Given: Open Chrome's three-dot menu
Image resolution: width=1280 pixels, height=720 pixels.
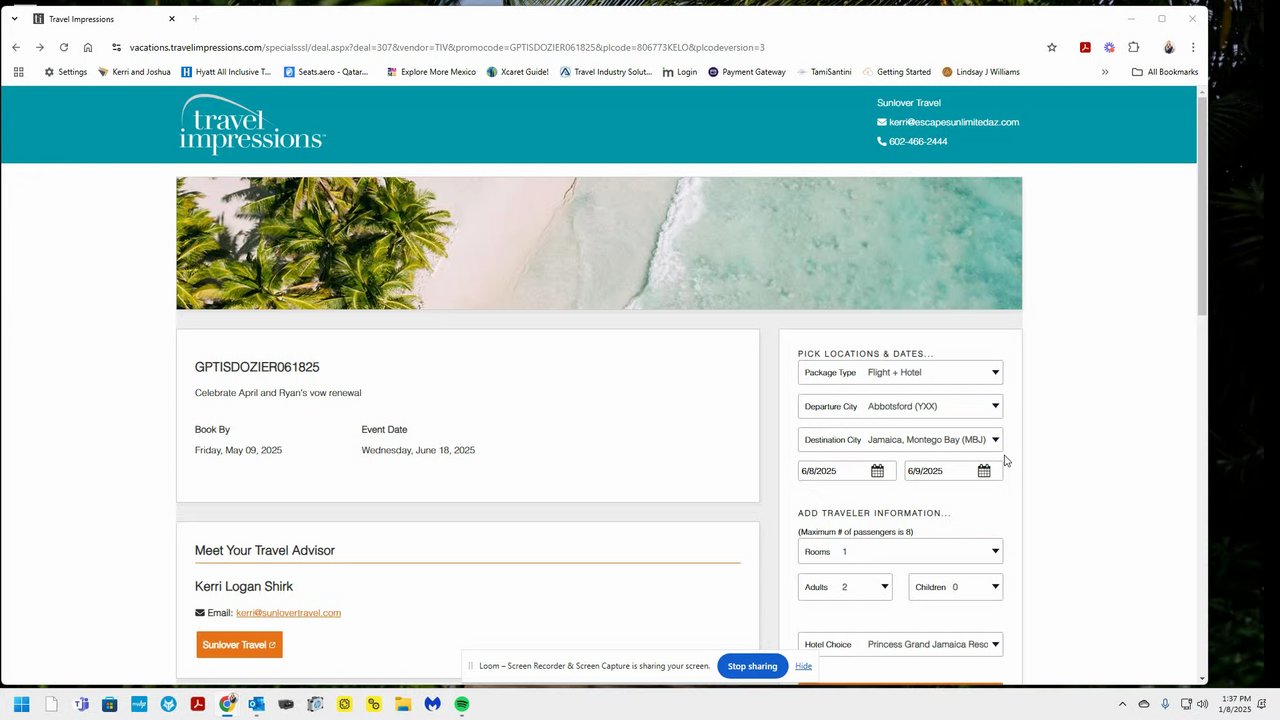Looking at the screenshot, I should (1193, 47).
